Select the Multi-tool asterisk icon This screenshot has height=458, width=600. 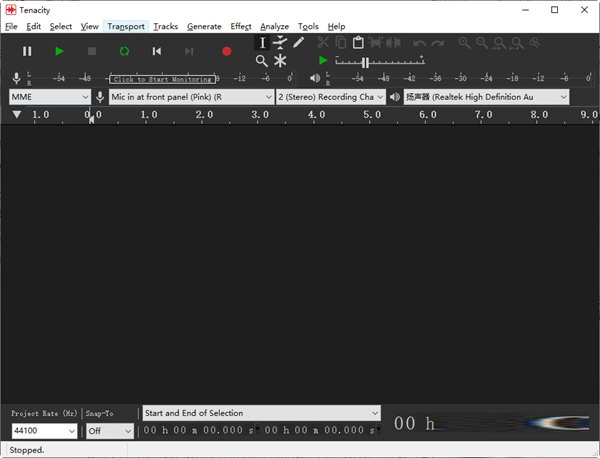(280, 61)
